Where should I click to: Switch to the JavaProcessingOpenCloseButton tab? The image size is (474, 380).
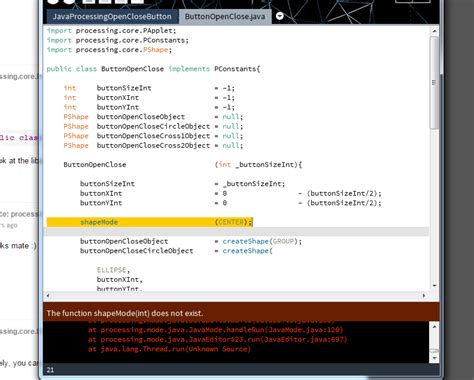(x=112, y=17)
